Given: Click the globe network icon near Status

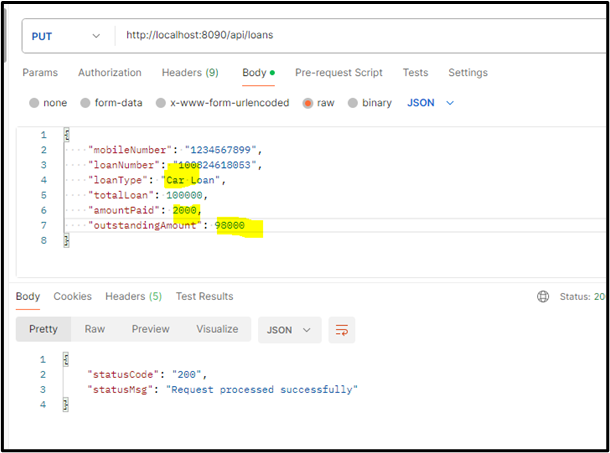Looking at the screenshot, I should tap(543, 297).
